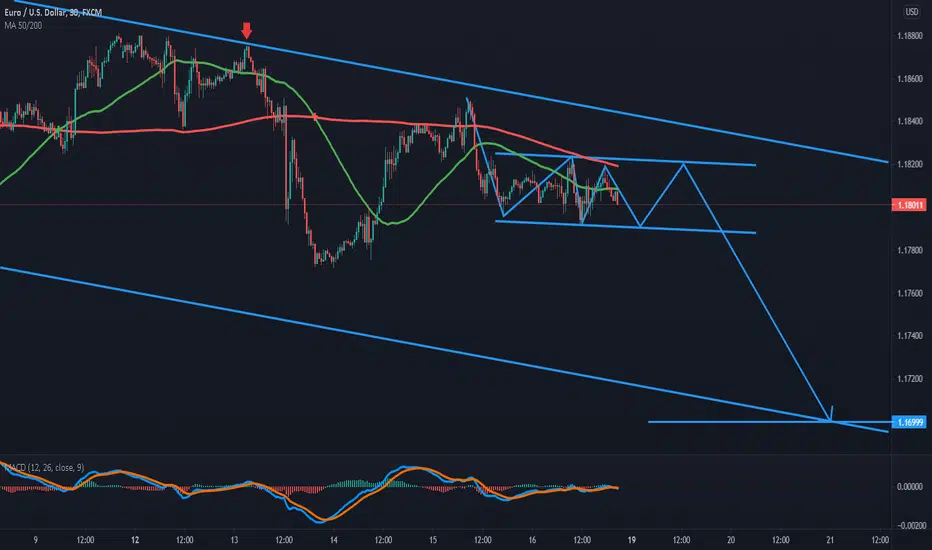Image resolution: width=932 pixels, height=550 pixels.
Task: Click the USD currency button on the price axis
Action: pos(911,12)
